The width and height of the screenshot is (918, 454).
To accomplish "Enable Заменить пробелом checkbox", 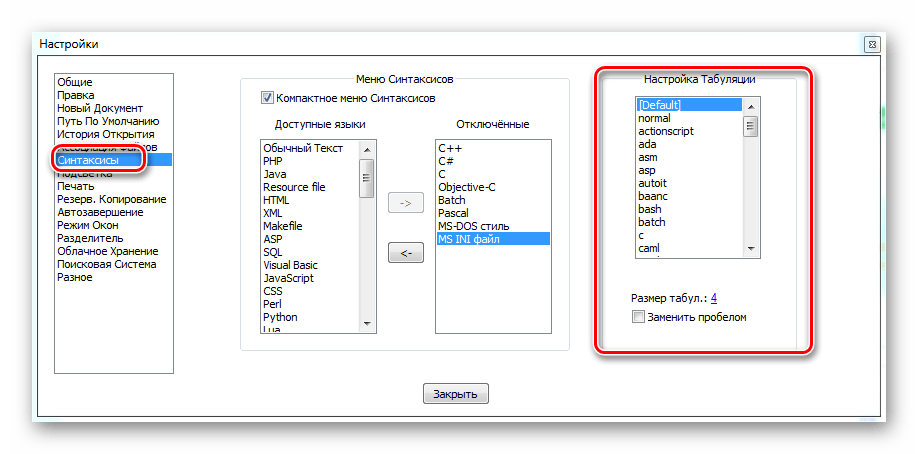I will click(639, 317).
